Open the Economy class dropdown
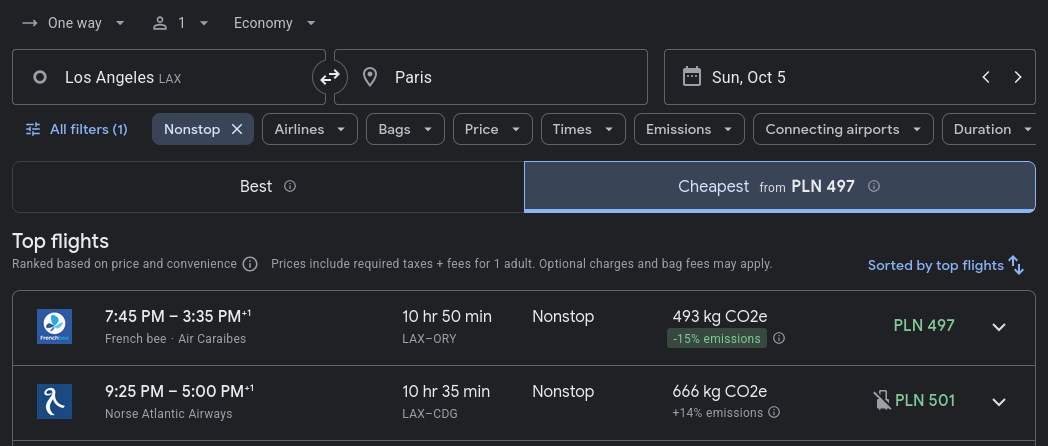Viewport: 1048px width, 446px height. click(274, 23)
